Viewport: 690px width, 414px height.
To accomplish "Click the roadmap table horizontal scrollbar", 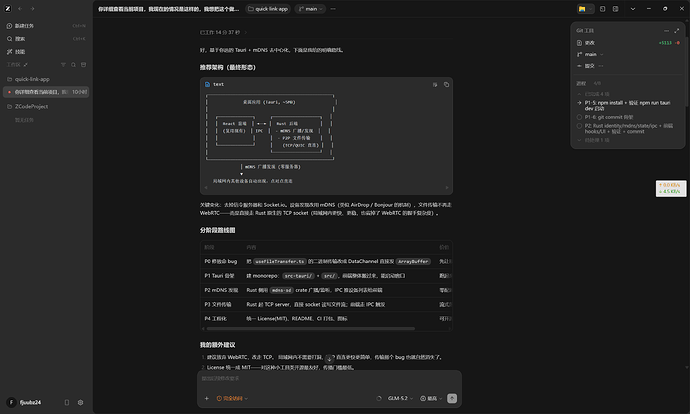I will (x=311, y=329).
